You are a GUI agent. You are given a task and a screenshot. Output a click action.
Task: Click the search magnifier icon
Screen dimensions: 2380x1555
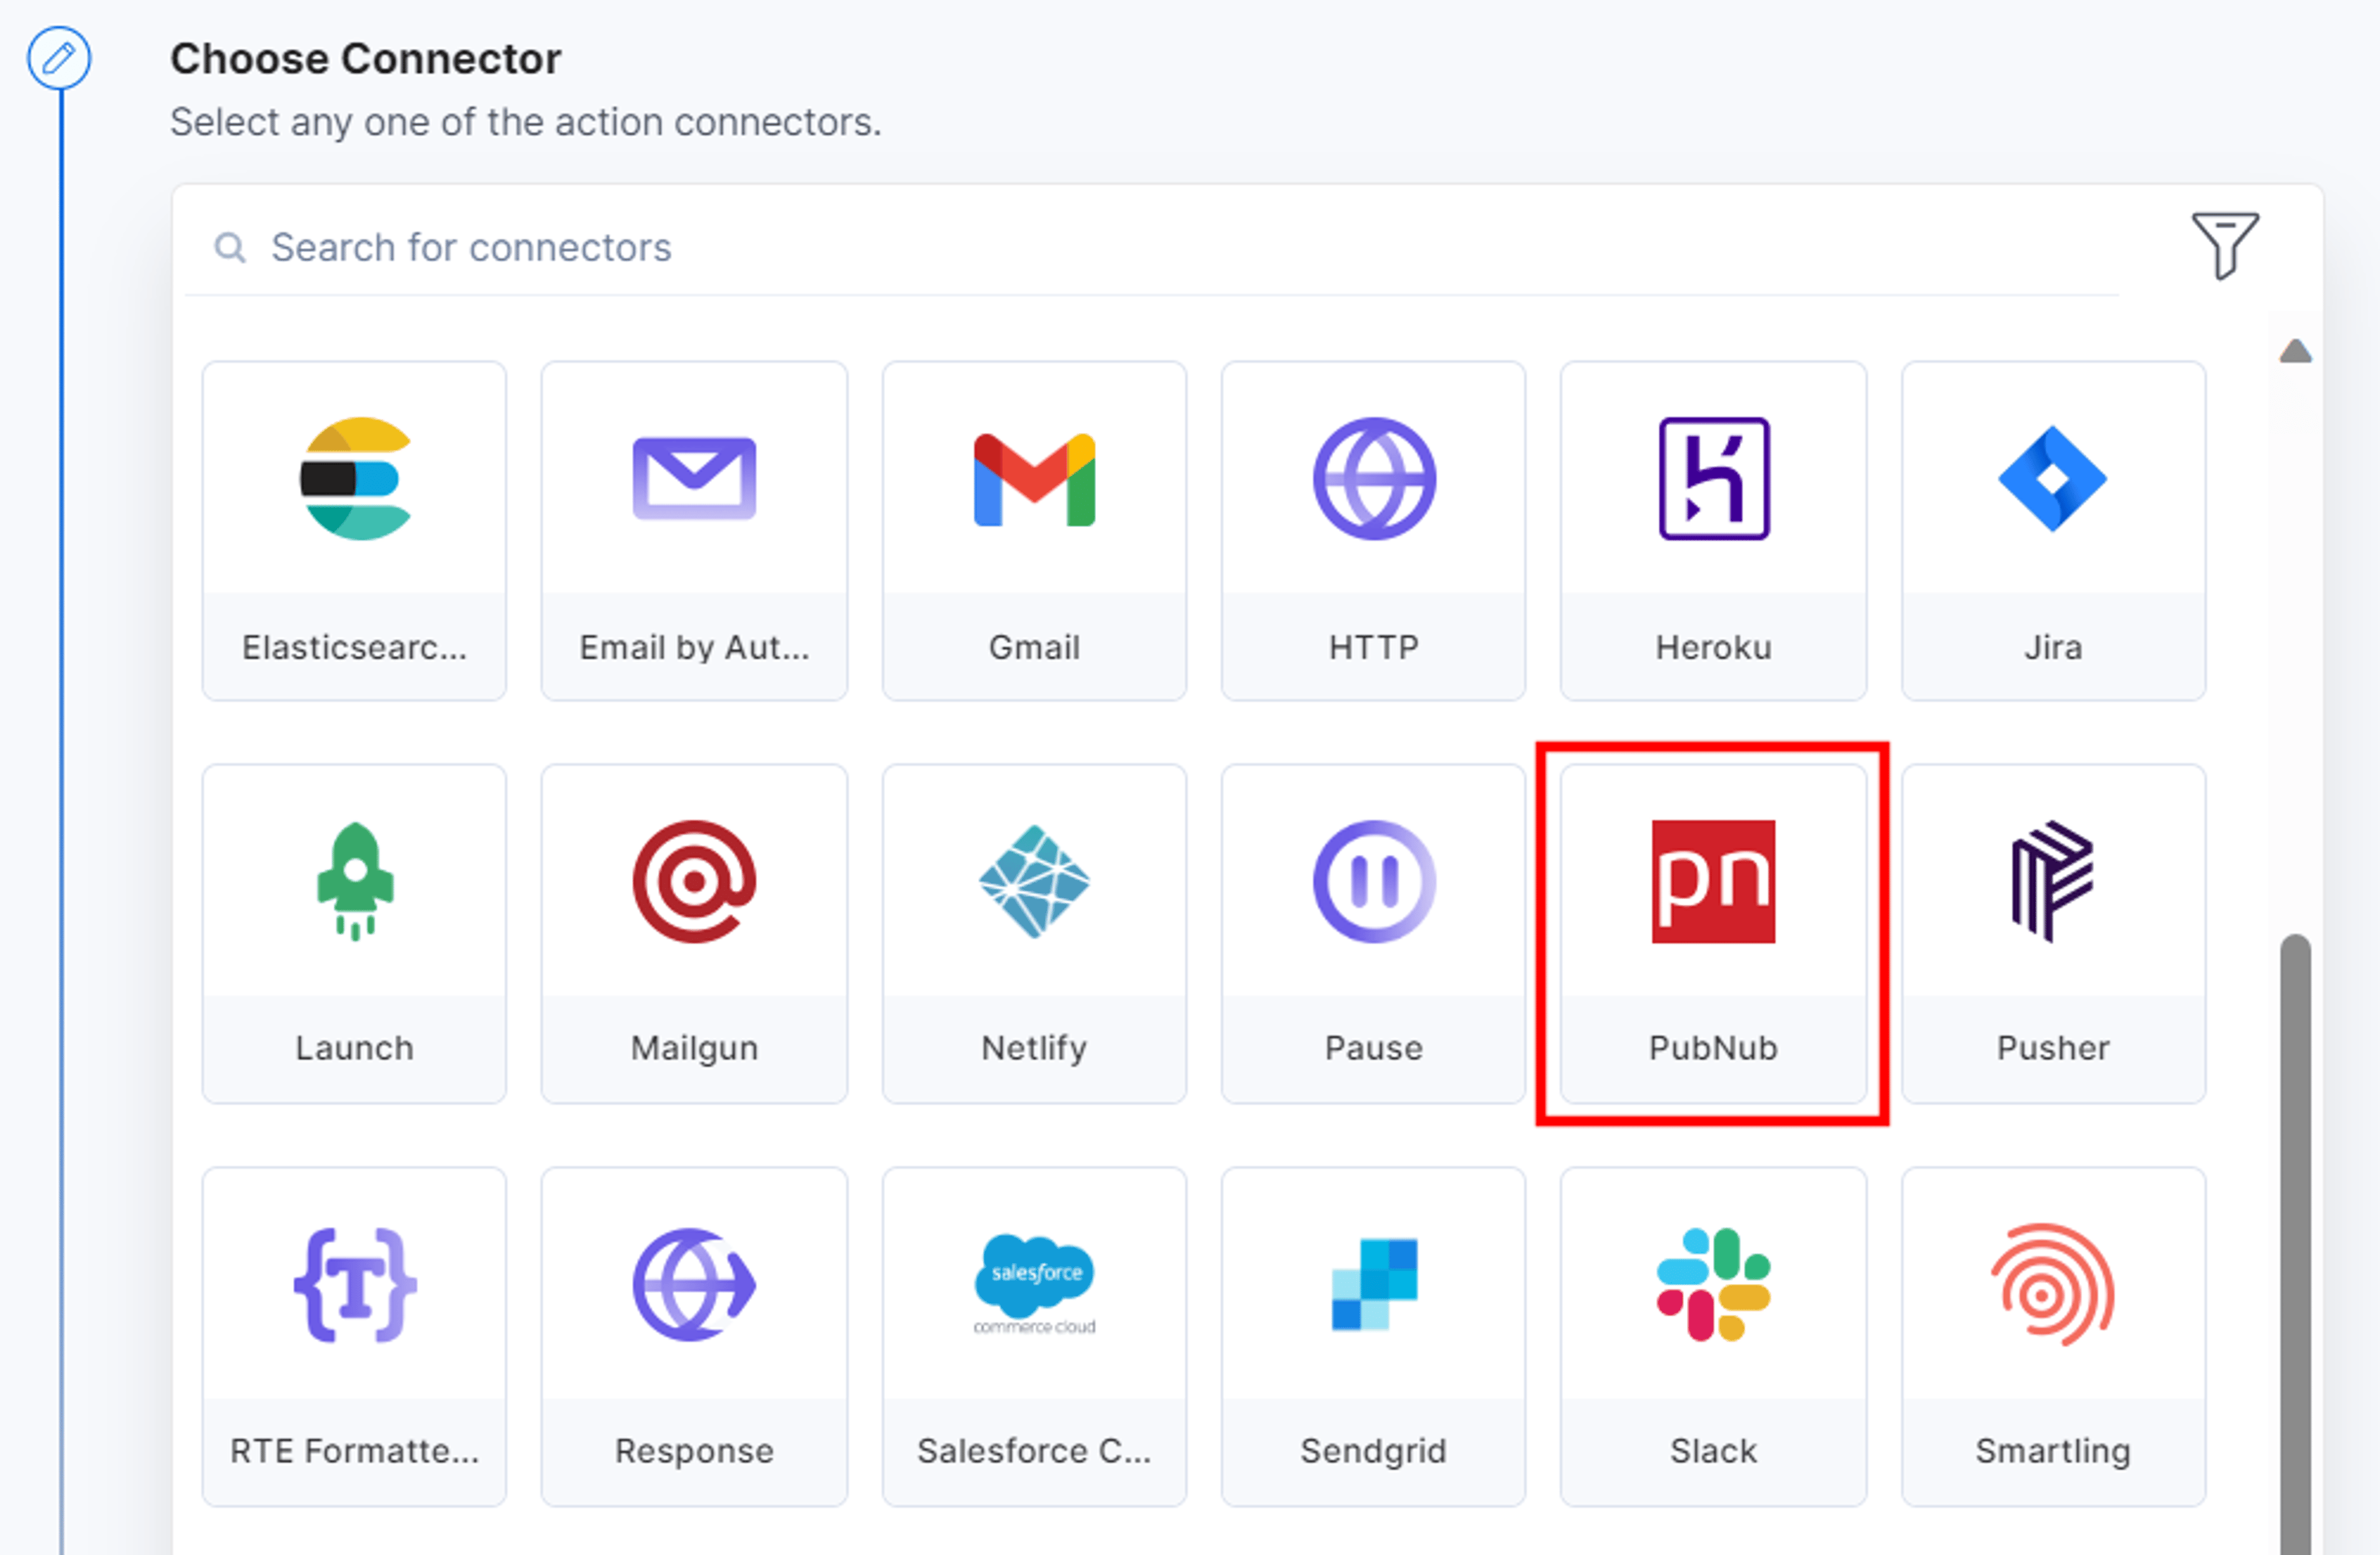tap(230, 247)
